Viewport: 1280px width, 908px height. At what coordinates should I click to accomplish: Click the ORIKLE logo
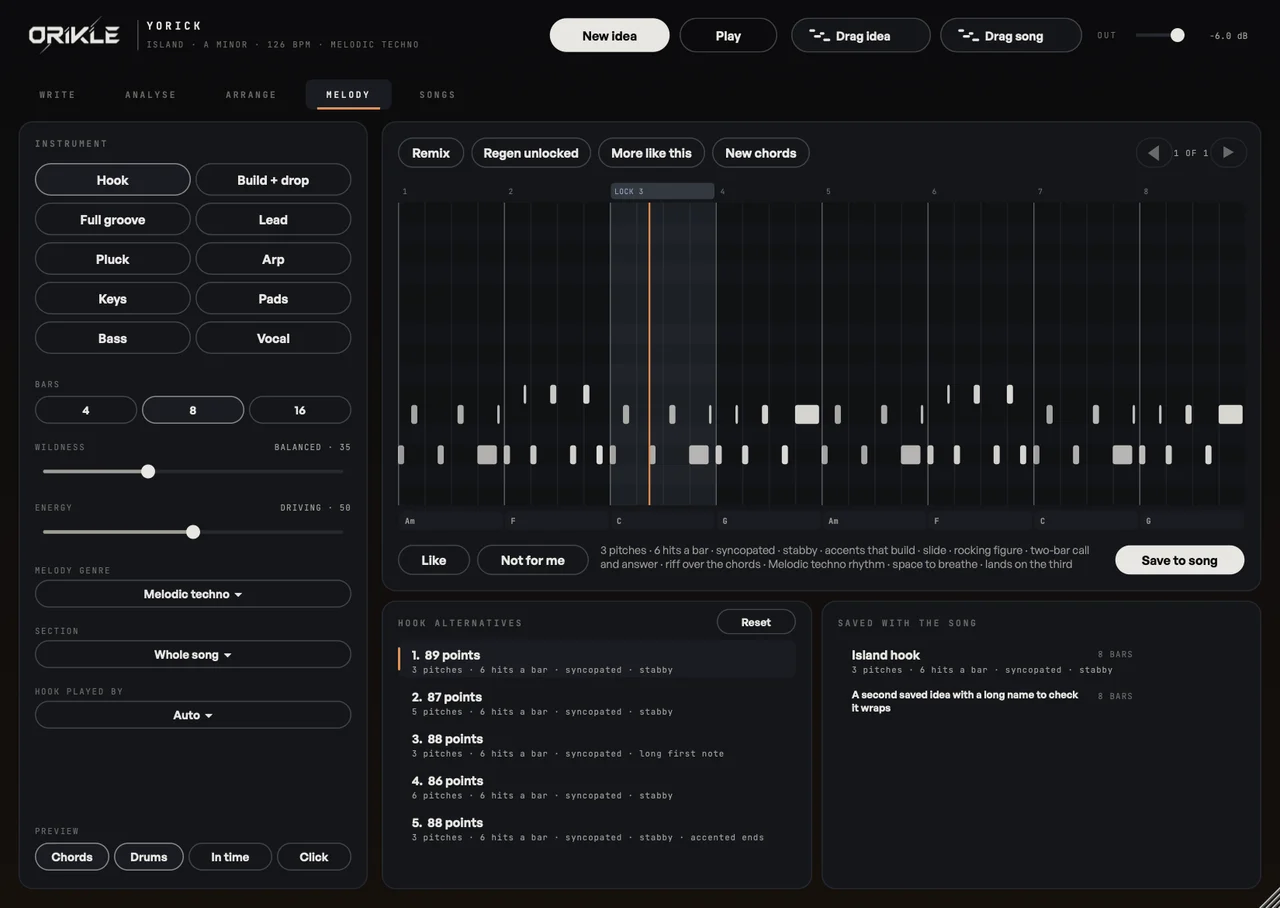pyautogui.click(x=75, y=35)
